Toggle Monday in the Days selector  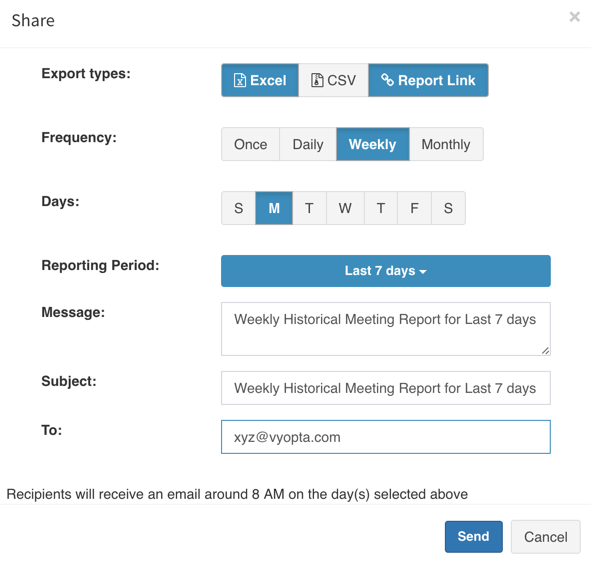(x=274, y=208)
